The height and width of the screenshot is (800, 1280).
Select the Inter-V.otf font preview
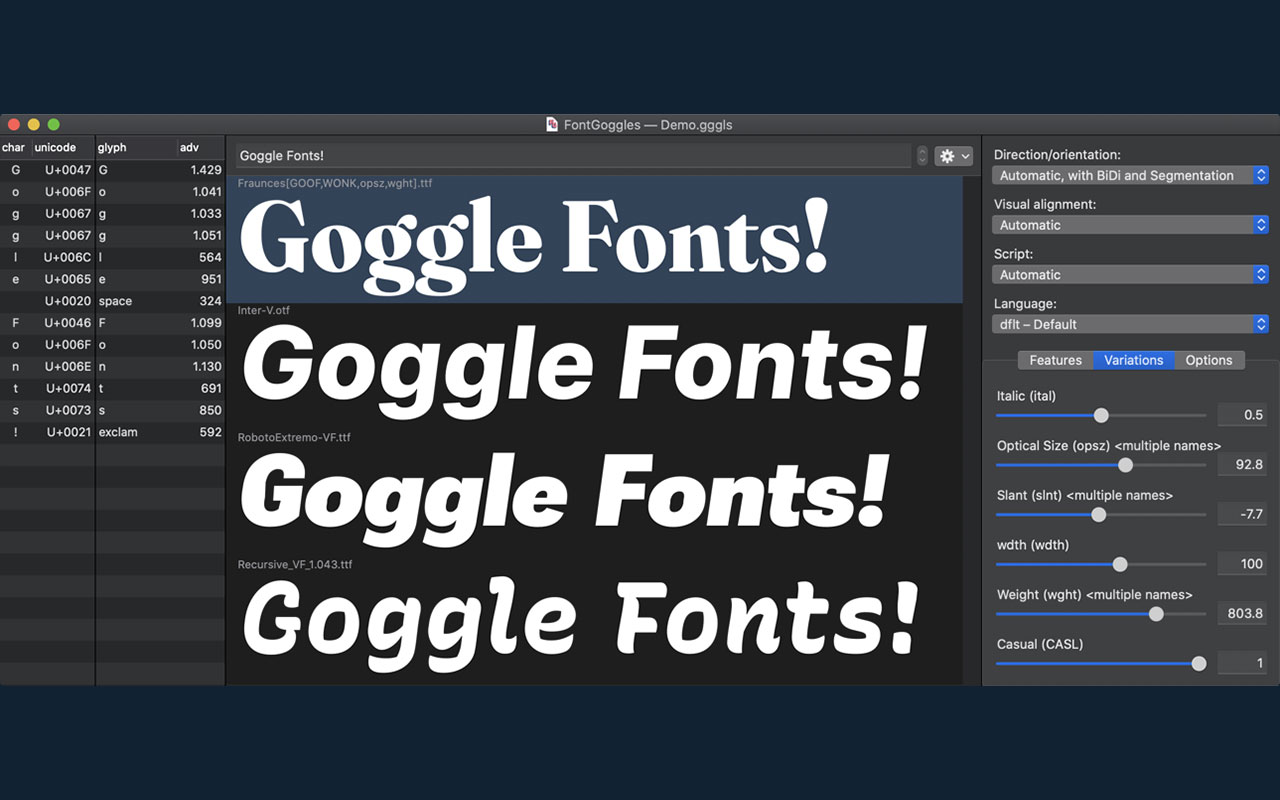(x=595, y=367)
